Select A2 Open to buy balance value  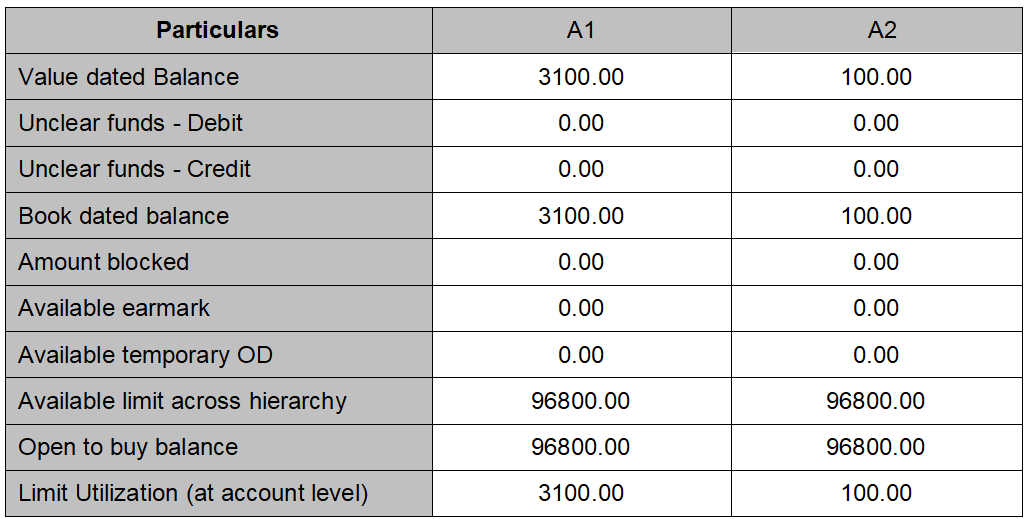click(x=876, y=447)
